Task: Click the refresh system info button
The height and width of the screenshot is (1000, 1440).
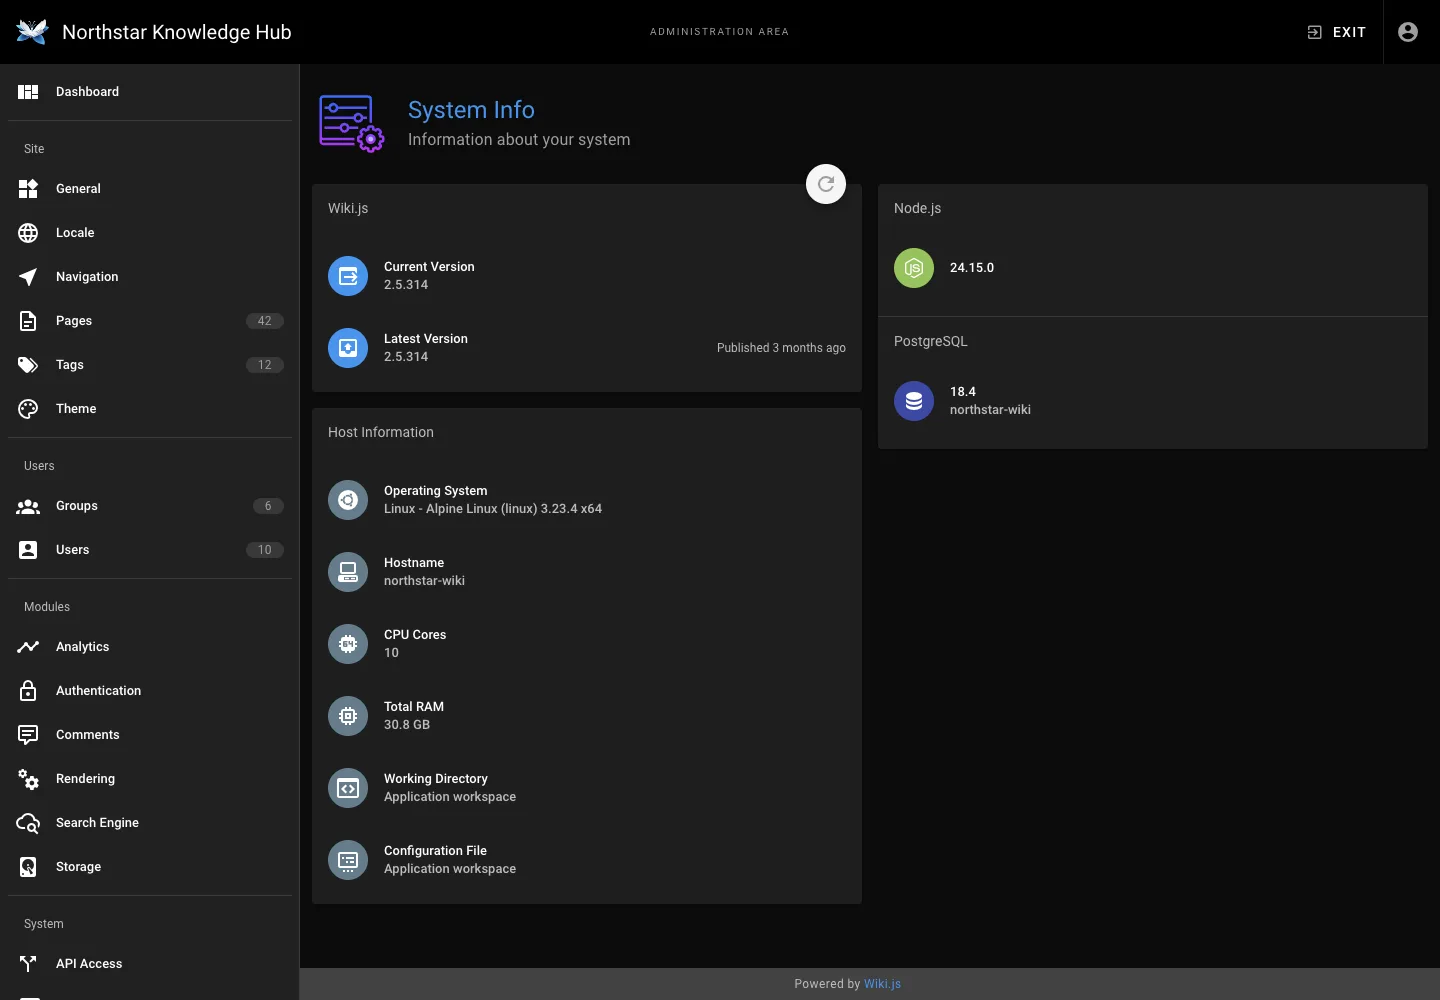Action: tap(826, 184)
